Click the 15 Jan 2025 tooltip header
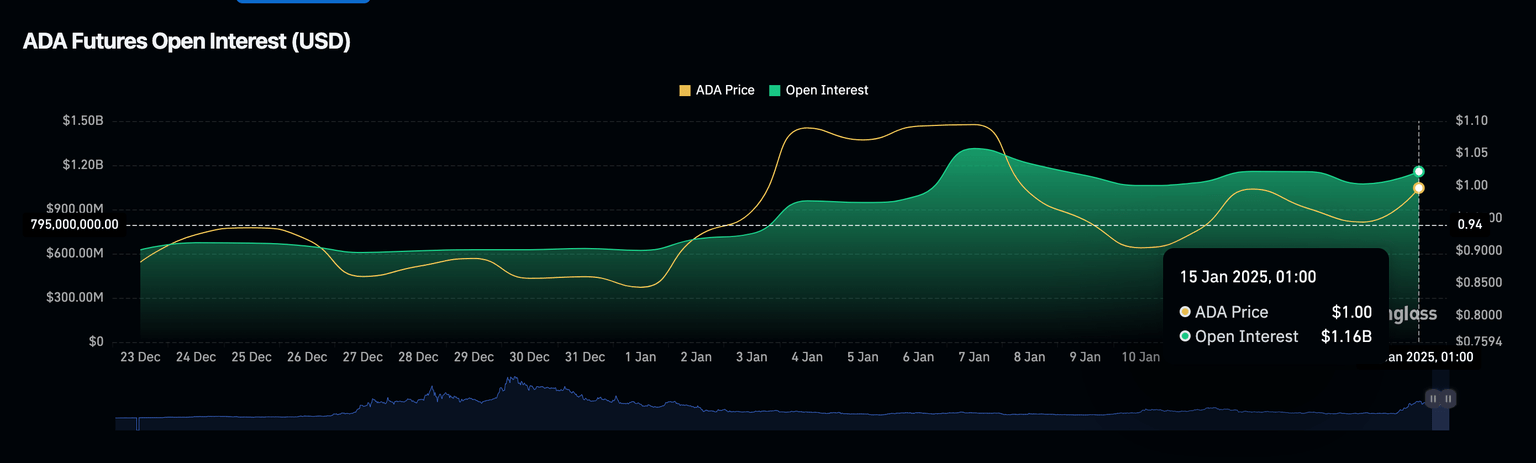 pos(1248,277)
